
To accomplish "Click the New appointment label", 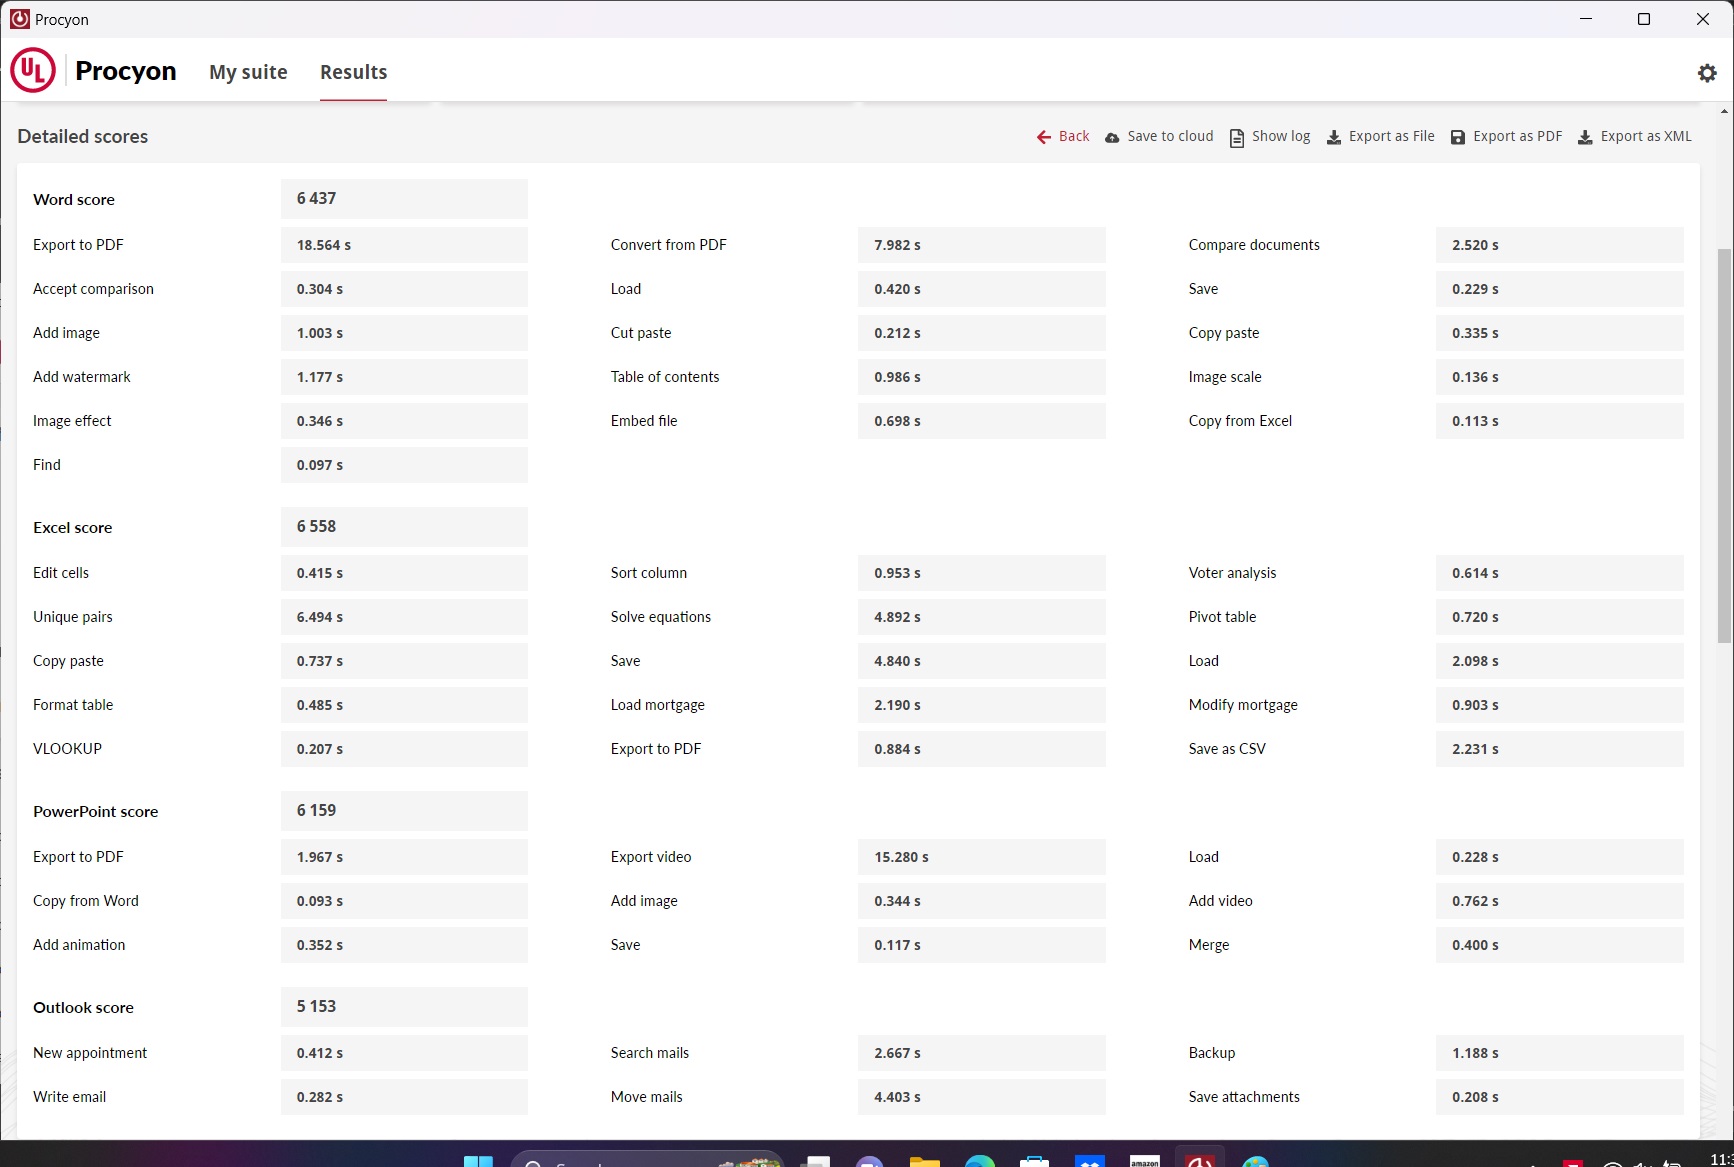I will pos(90,1053).
